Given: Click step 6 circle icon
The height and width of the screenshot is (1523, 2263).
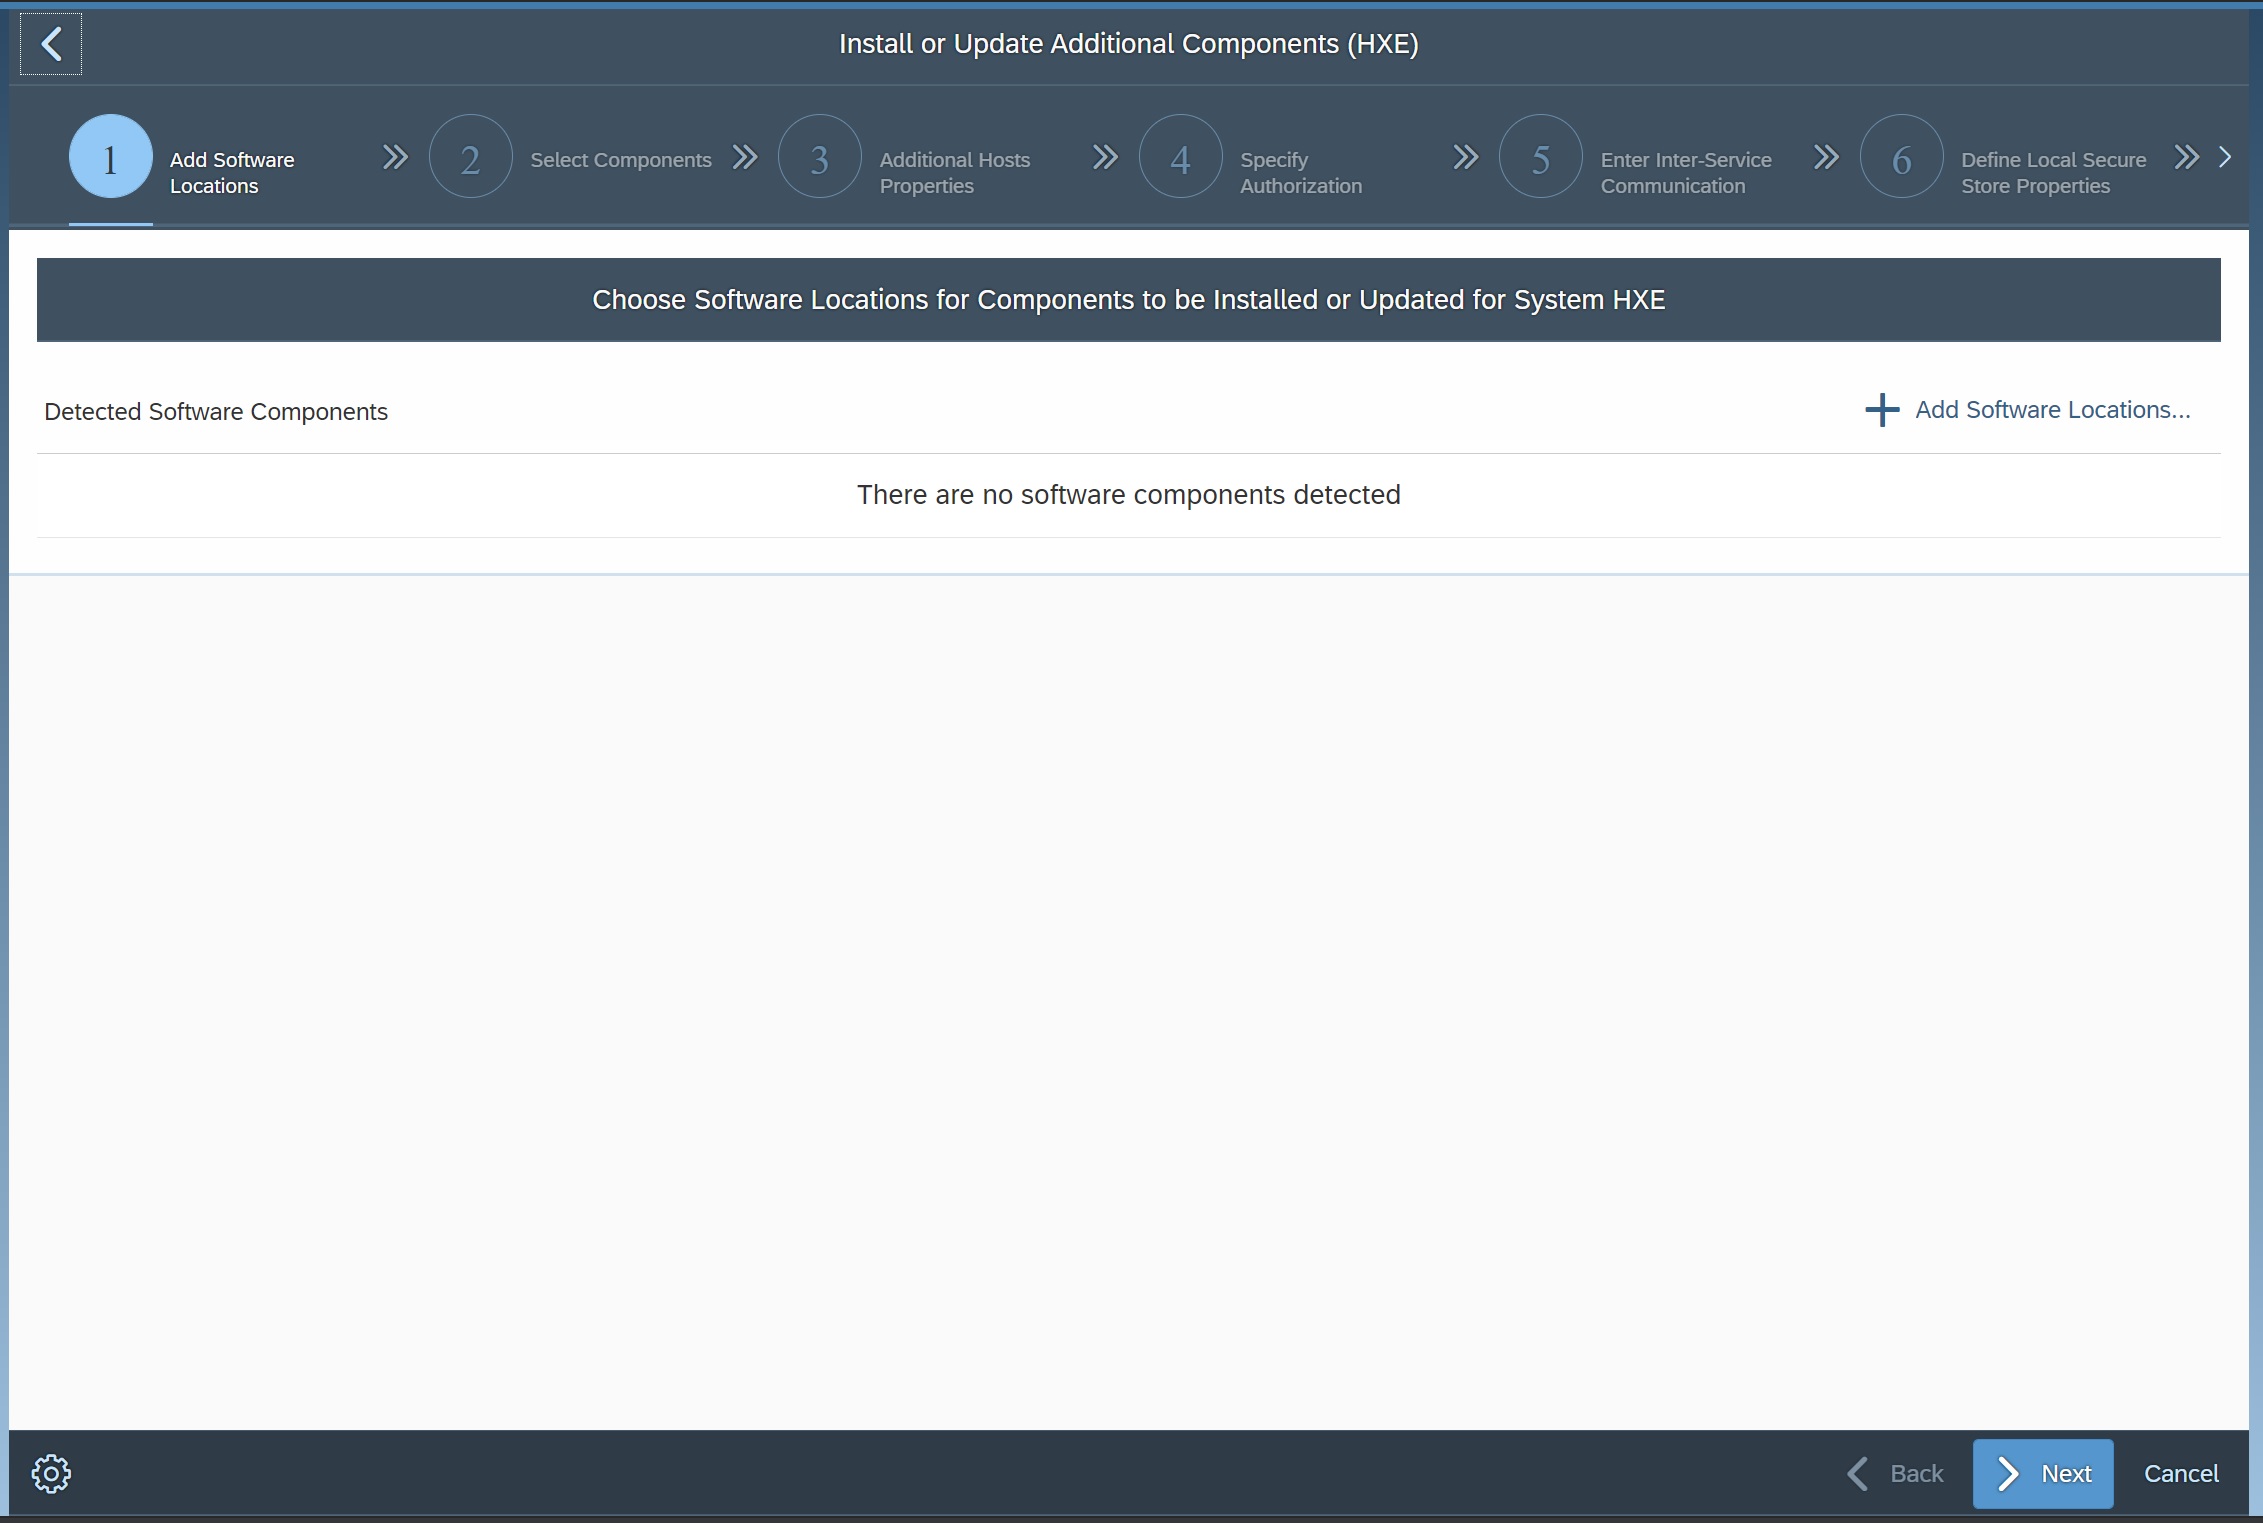Looking at the screenshot, I should tap(1901, 157).
